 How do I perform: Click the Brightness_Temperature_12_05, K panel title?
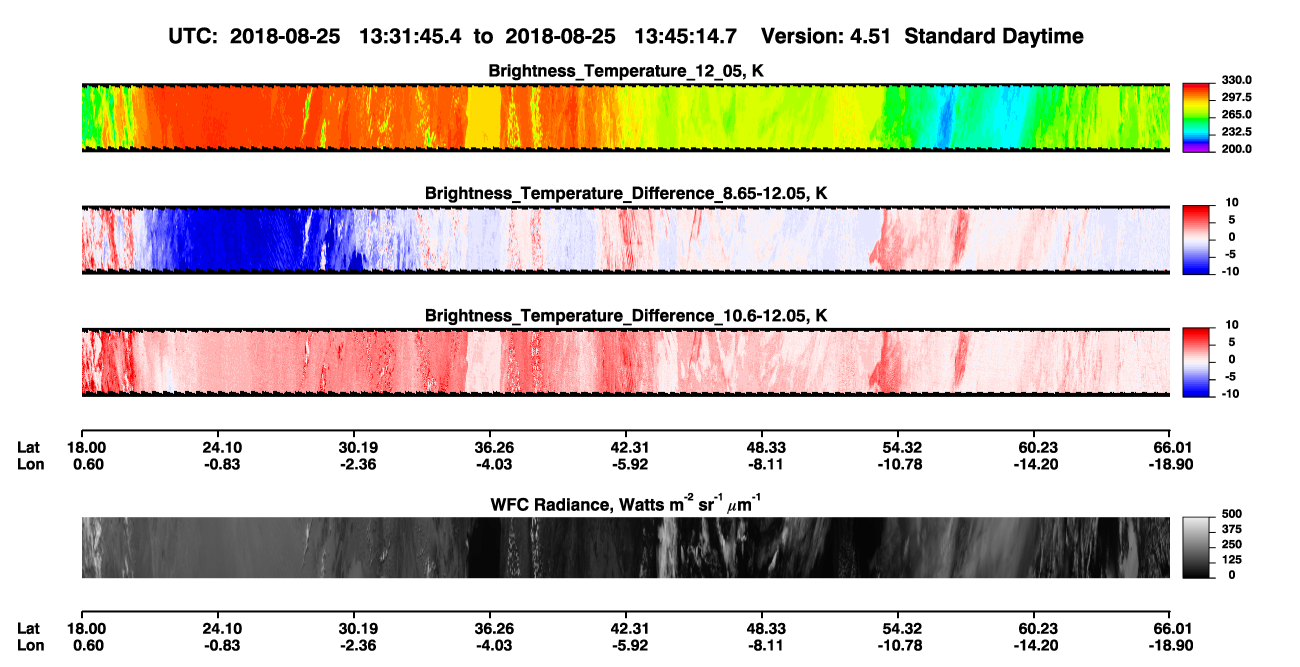coord(626,71)
